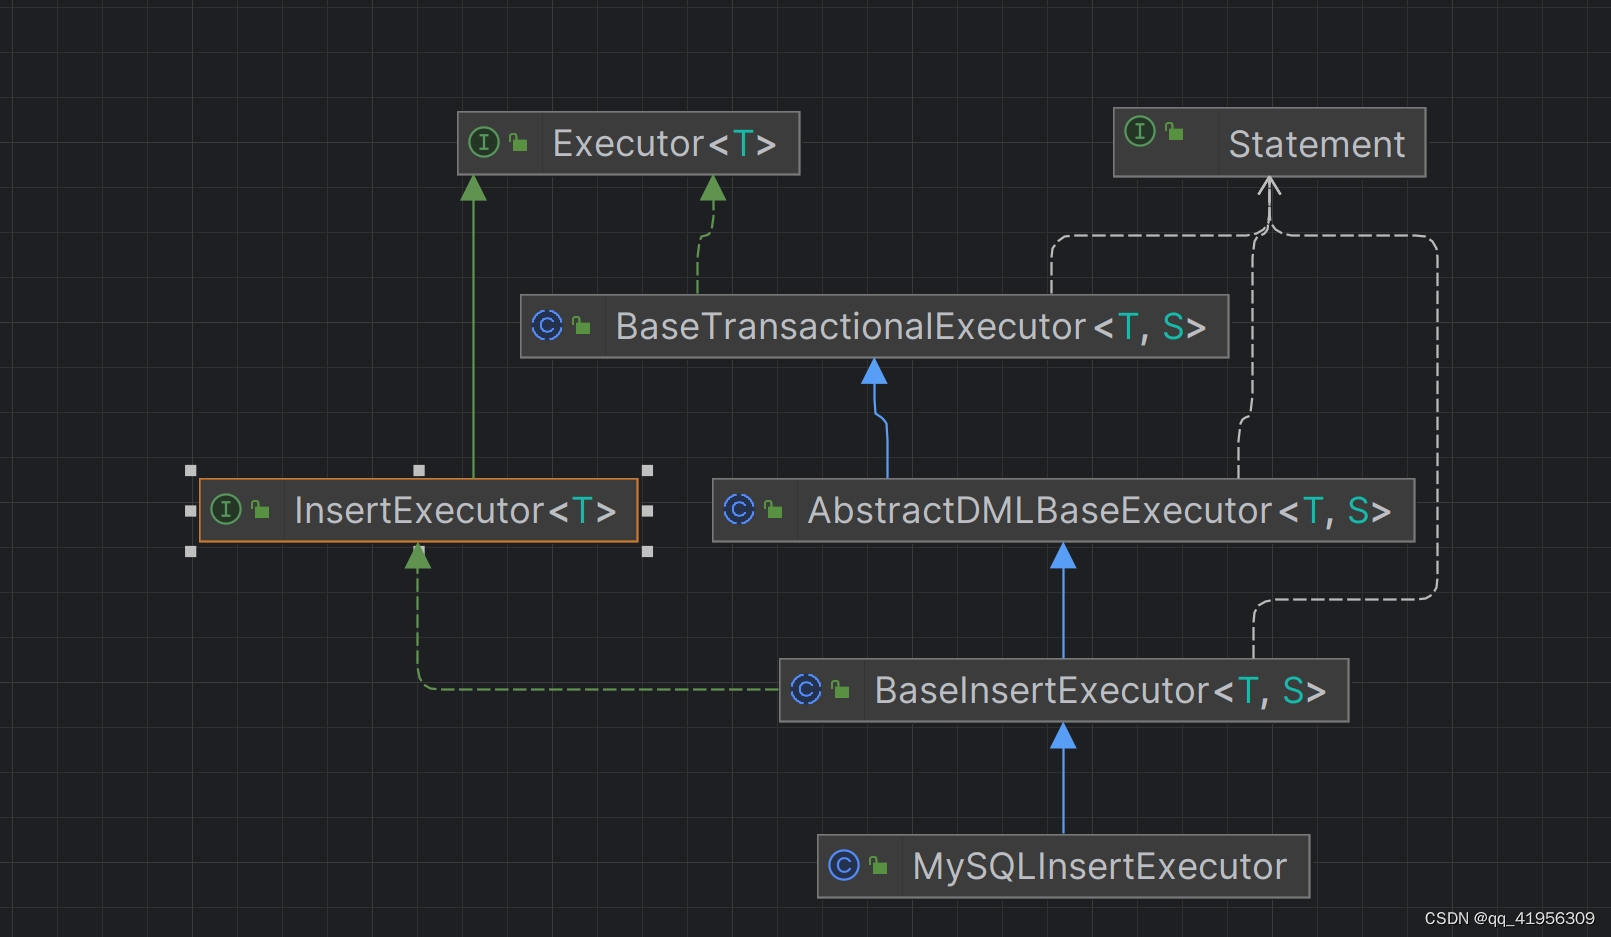Click the class icon on BaseInsertExecutor
1611x937 pixels.
point(806,689)
